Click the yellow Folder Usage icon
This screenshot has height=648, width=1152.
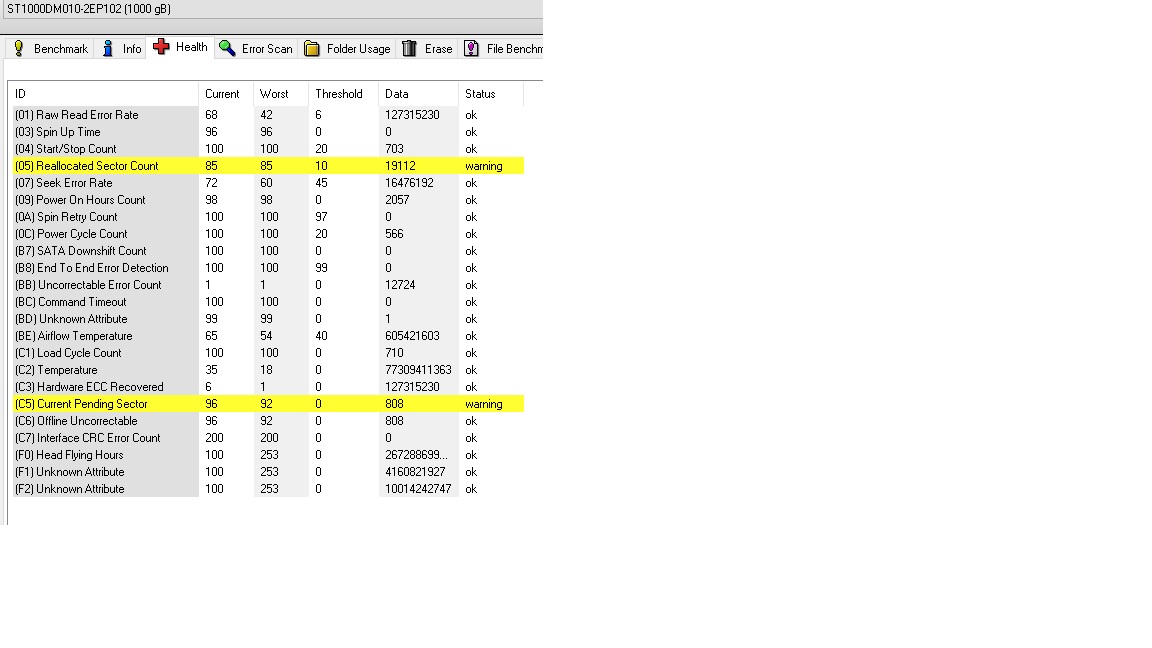click(312, 48)
